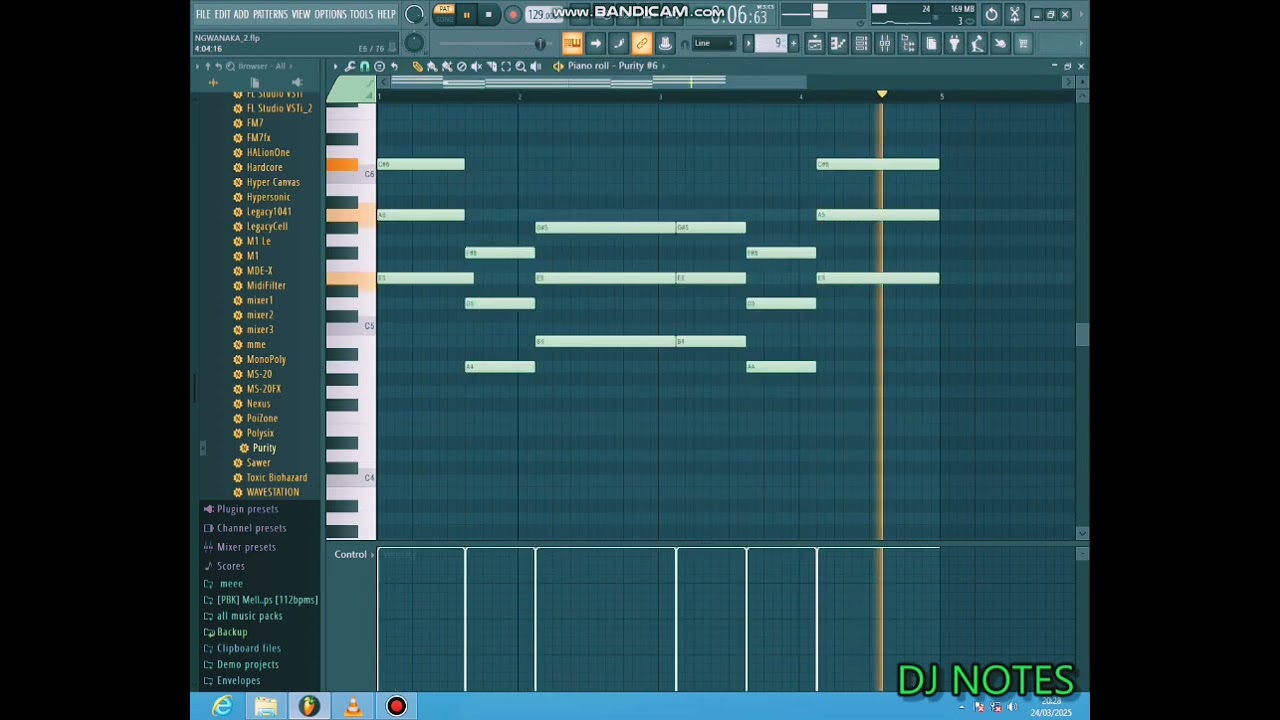
Task: Open the PATTERNS menu
Action: (x=270, y=14)
